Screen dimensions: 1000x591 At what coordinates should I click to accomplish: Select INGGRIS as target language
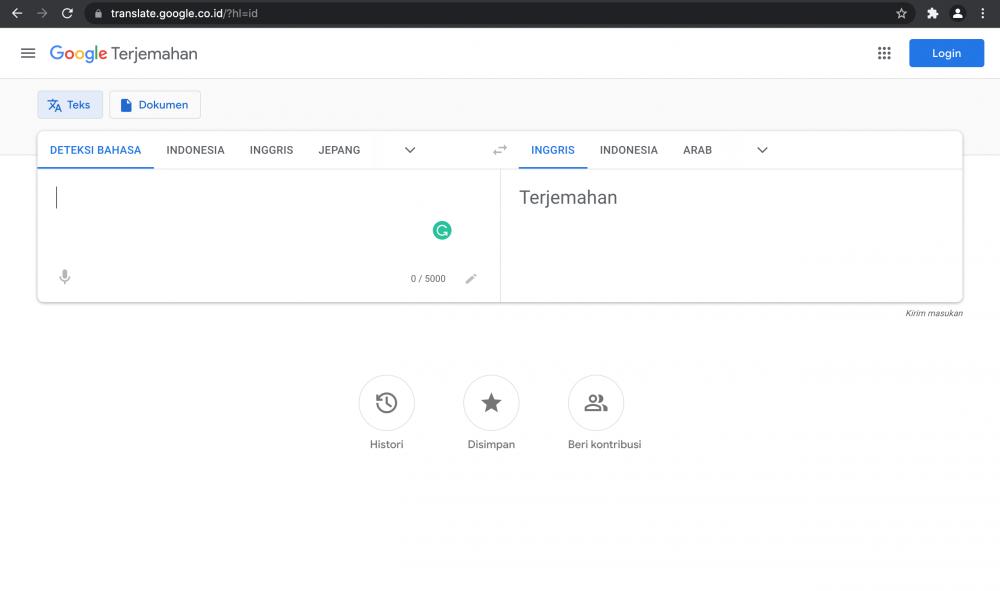(553, 150)
